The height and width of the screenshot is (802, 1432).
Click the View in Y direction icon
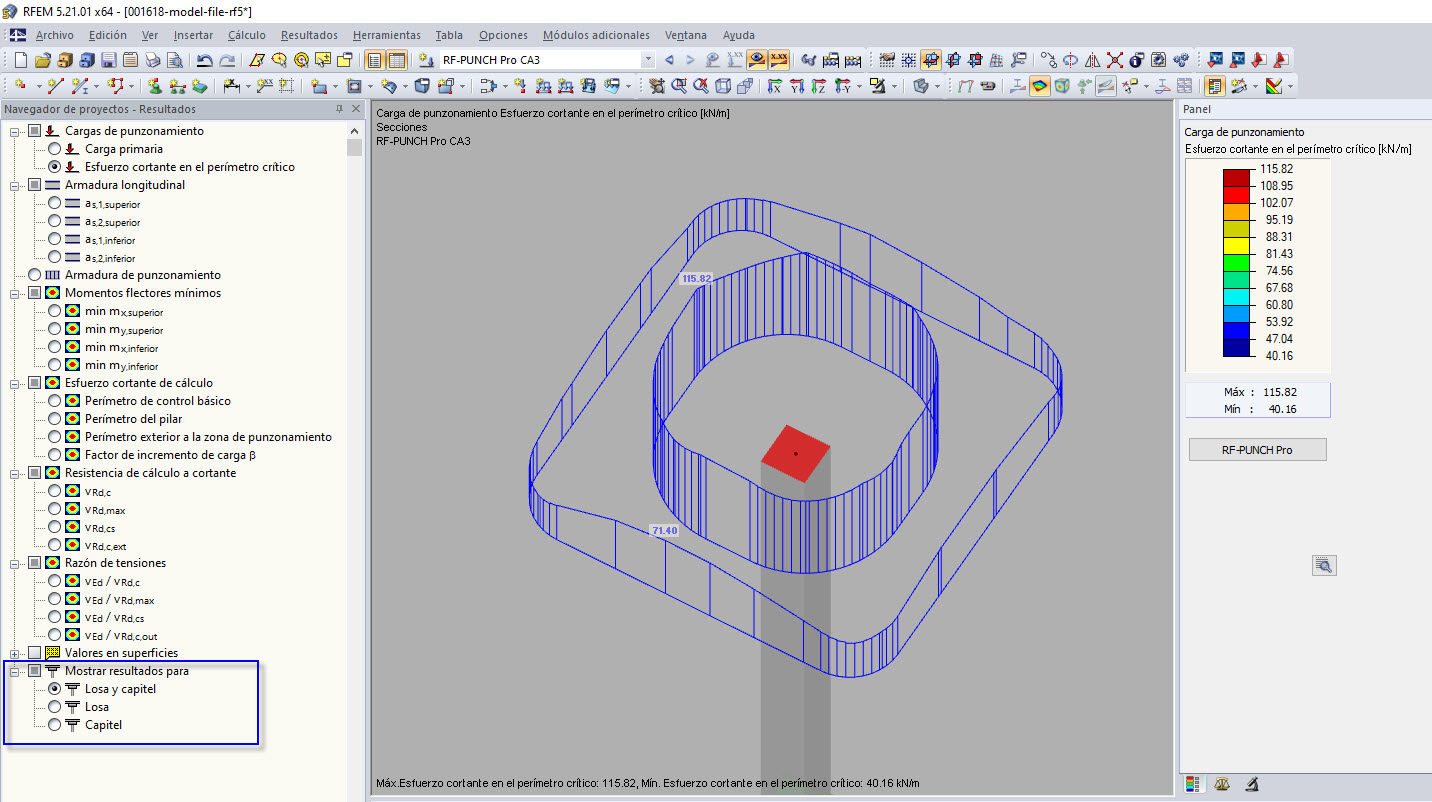pyautogui.click(x=797, y=87)
